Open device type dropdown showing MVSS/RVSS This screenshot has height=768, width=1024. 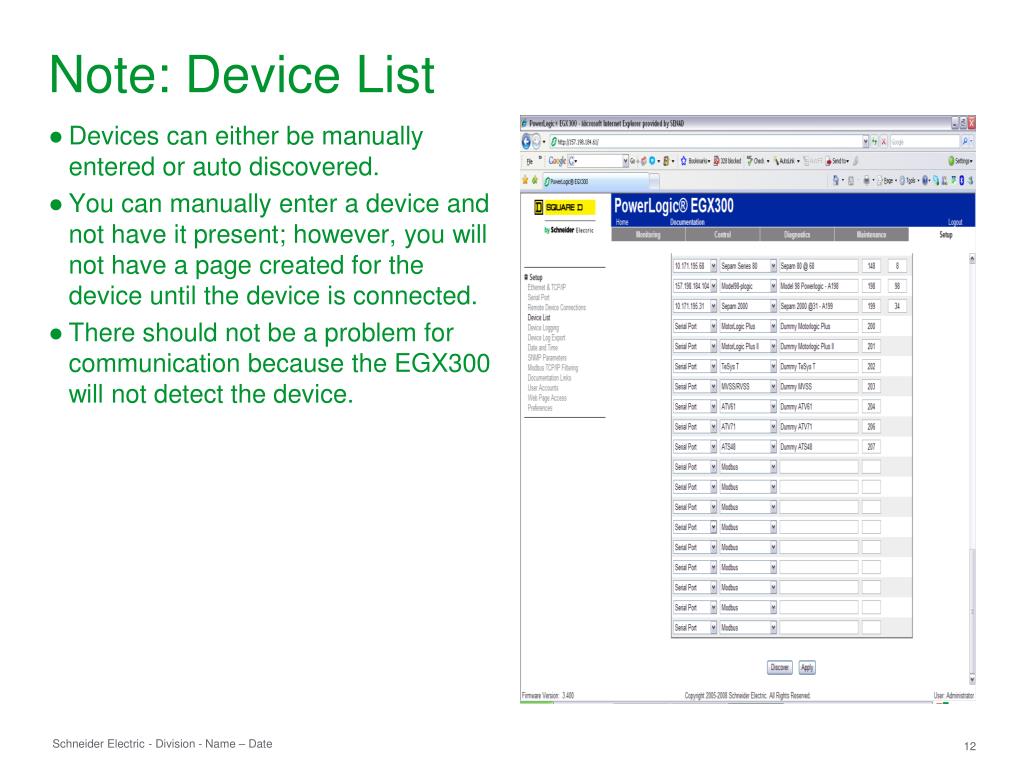748,387
